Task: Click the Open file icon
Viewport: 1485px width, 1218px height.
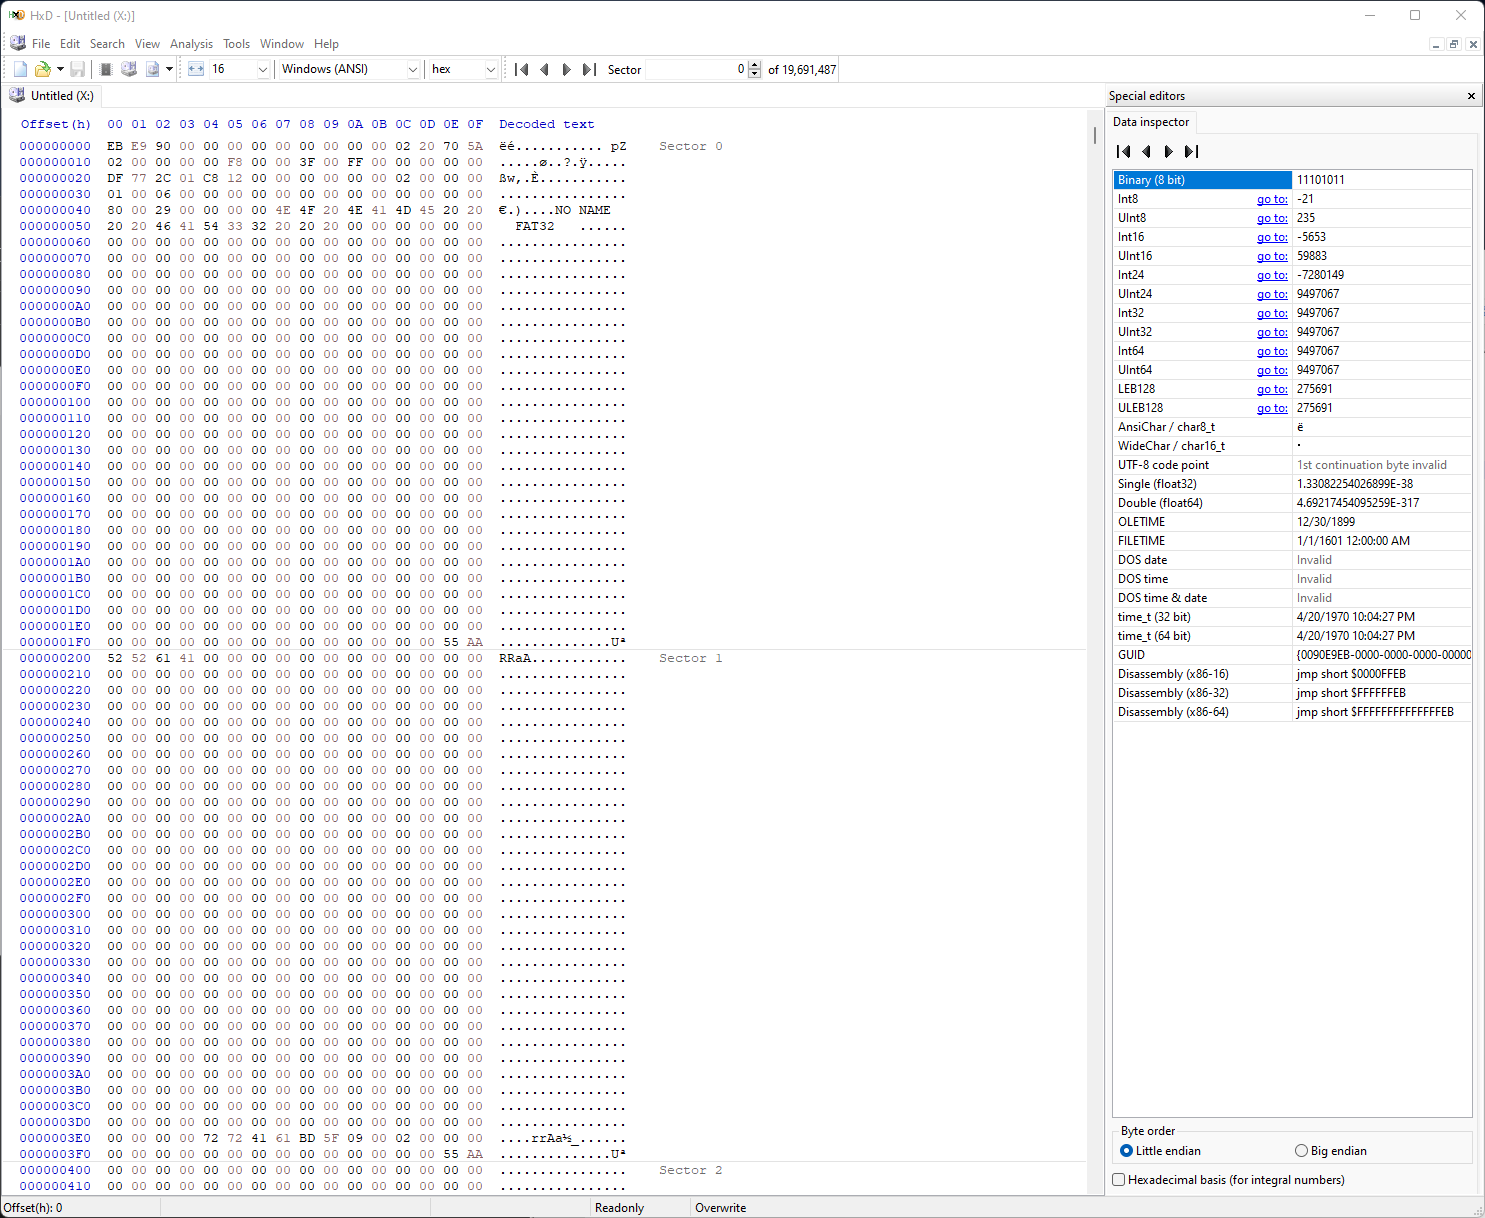Action: (x=42, y=68)
